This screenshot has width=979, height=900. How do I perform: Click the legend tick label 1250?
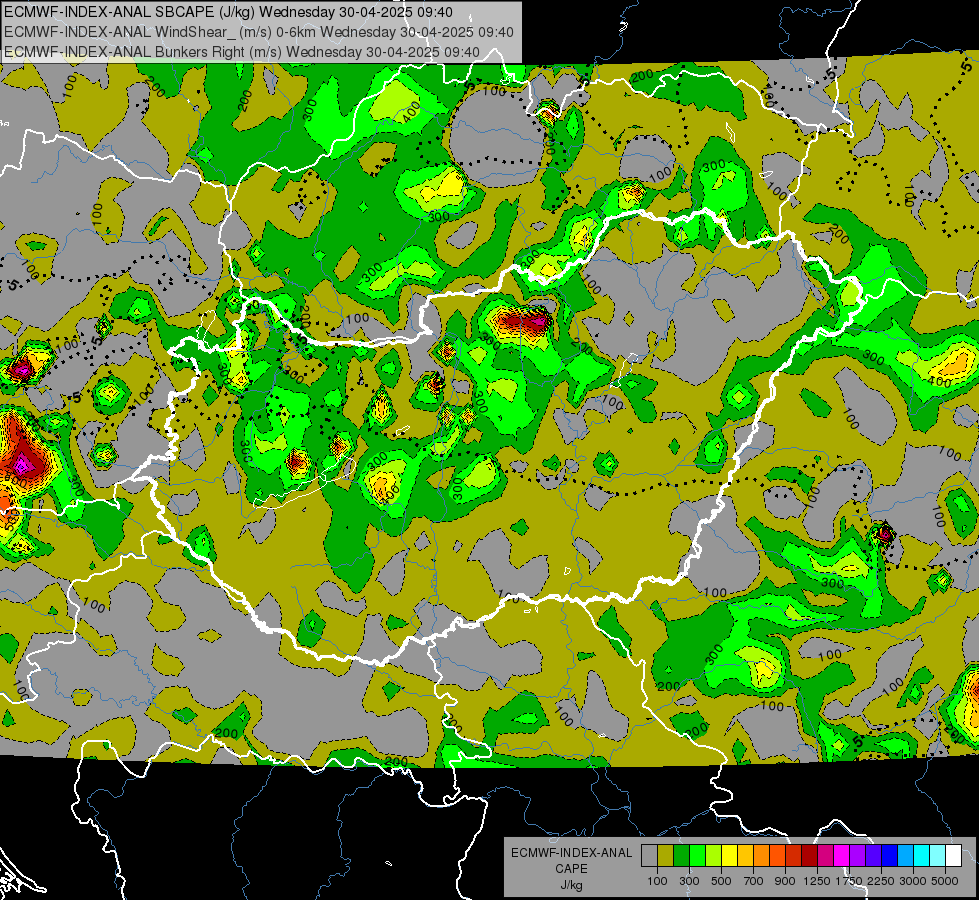(x=817, y=881)
